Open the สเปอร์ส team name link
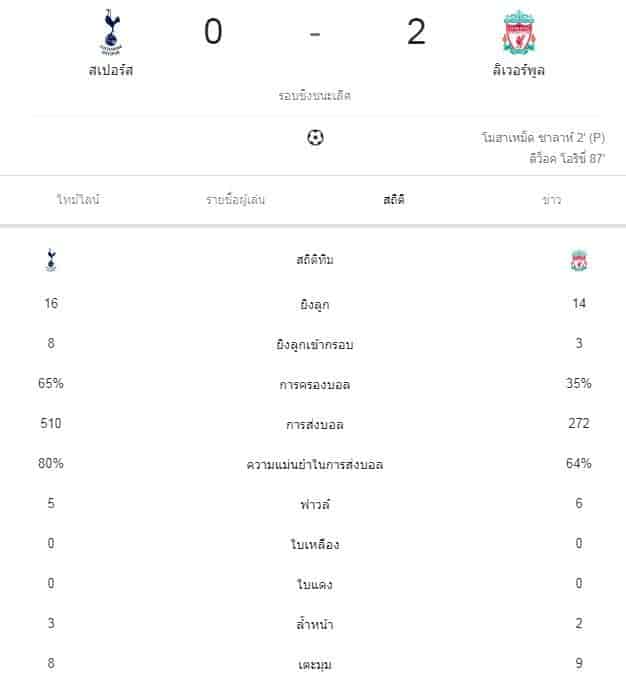 tap(110, 71)
